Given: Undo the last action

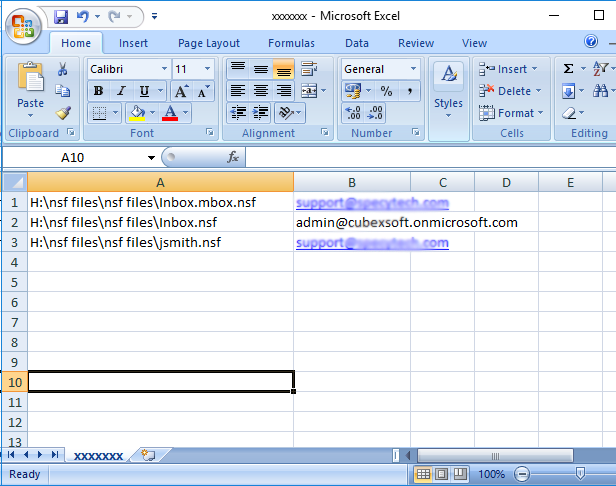Looking at the screenshot, I should [x=82, y=17].
